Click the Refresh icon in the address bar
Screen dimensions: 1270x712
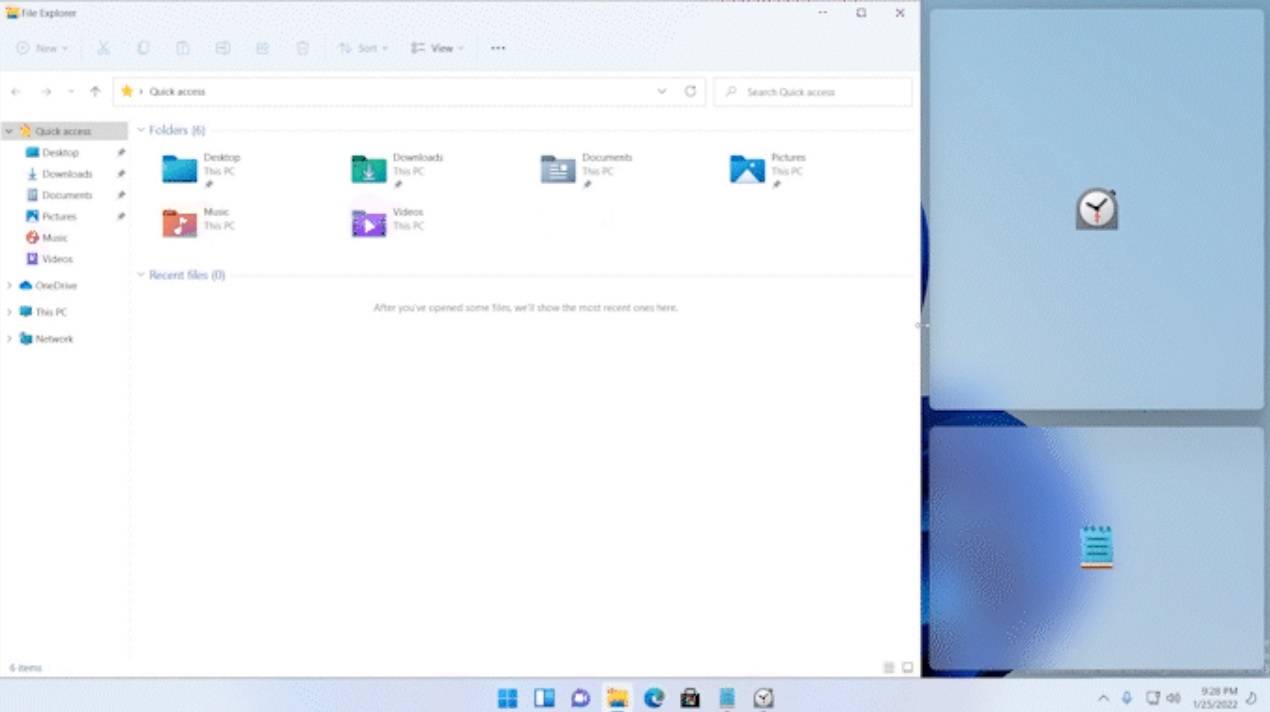(x=690, y=91)
